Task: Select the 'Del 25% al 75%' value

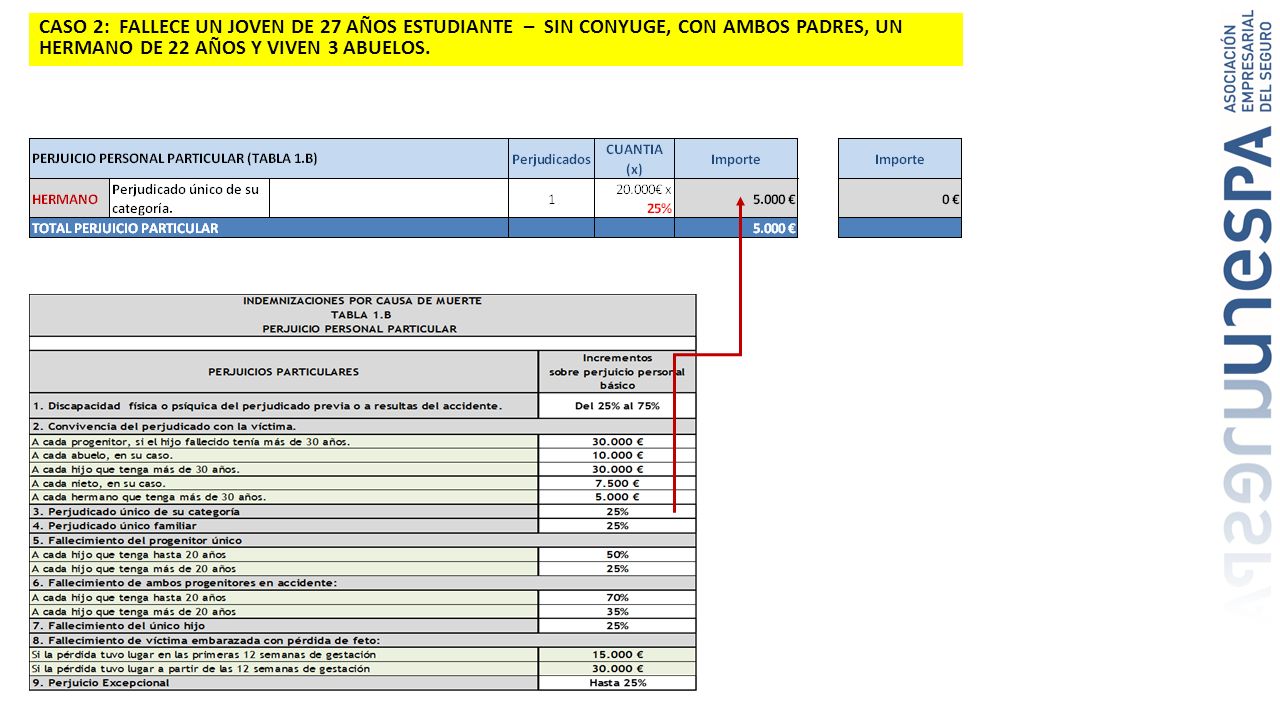Action: pyautogui.click(x=617, y=406)
